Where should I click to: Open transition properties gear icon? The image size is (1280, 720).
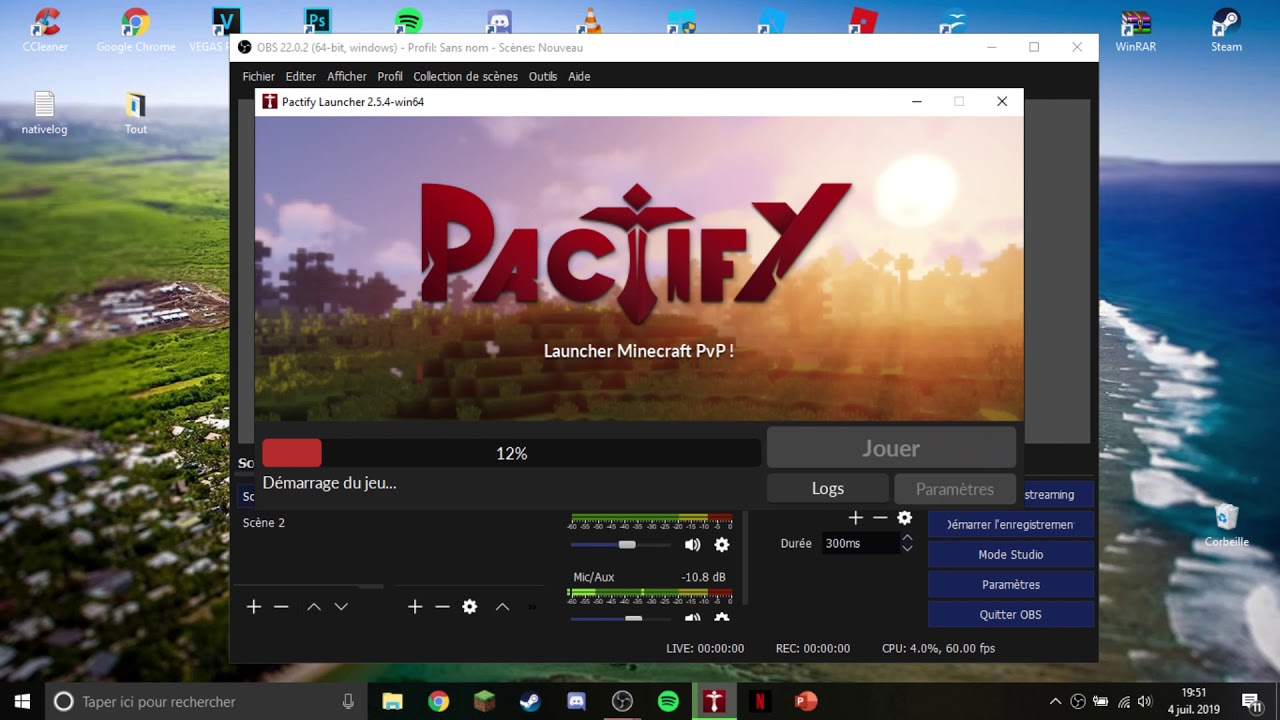[x=905, y=518]
